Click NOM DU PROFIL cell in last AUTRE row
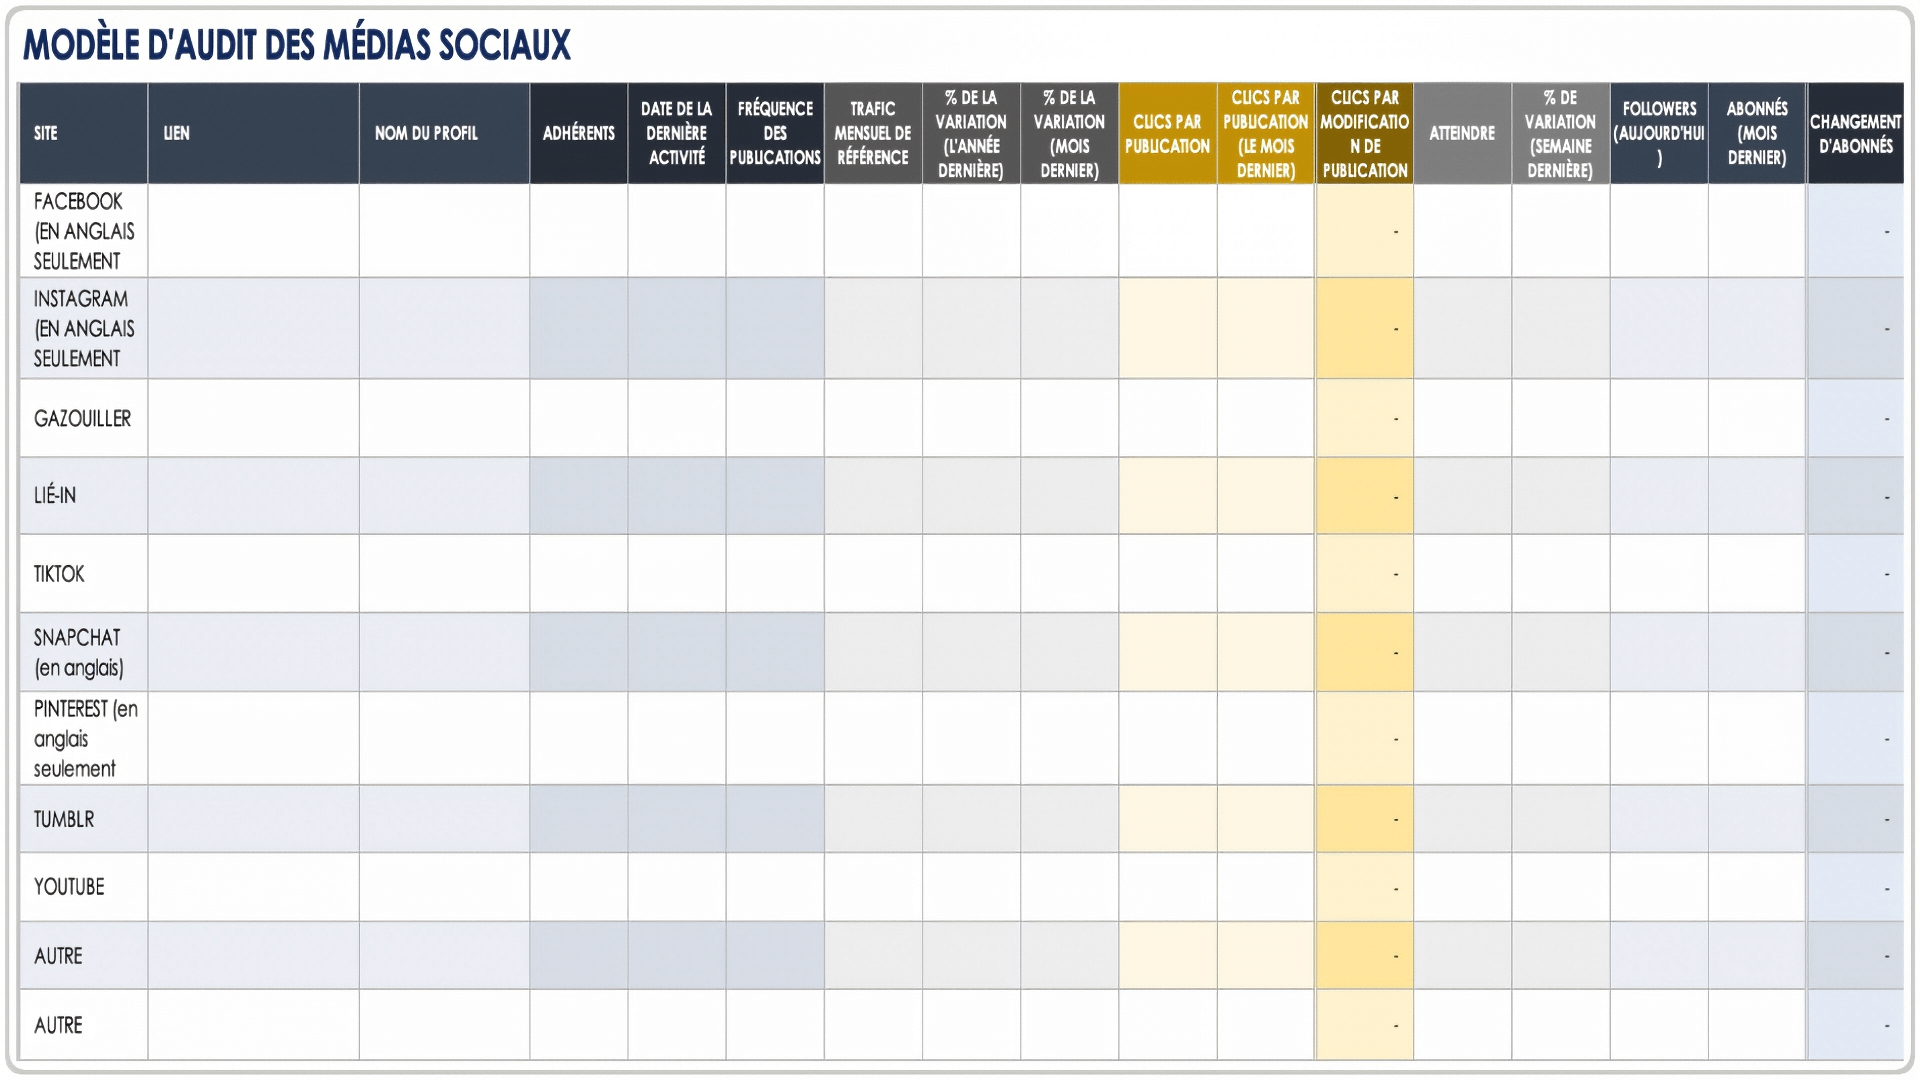Screen dimensions: 1920x1080 pyautogui.click(x=444, y=1025)
